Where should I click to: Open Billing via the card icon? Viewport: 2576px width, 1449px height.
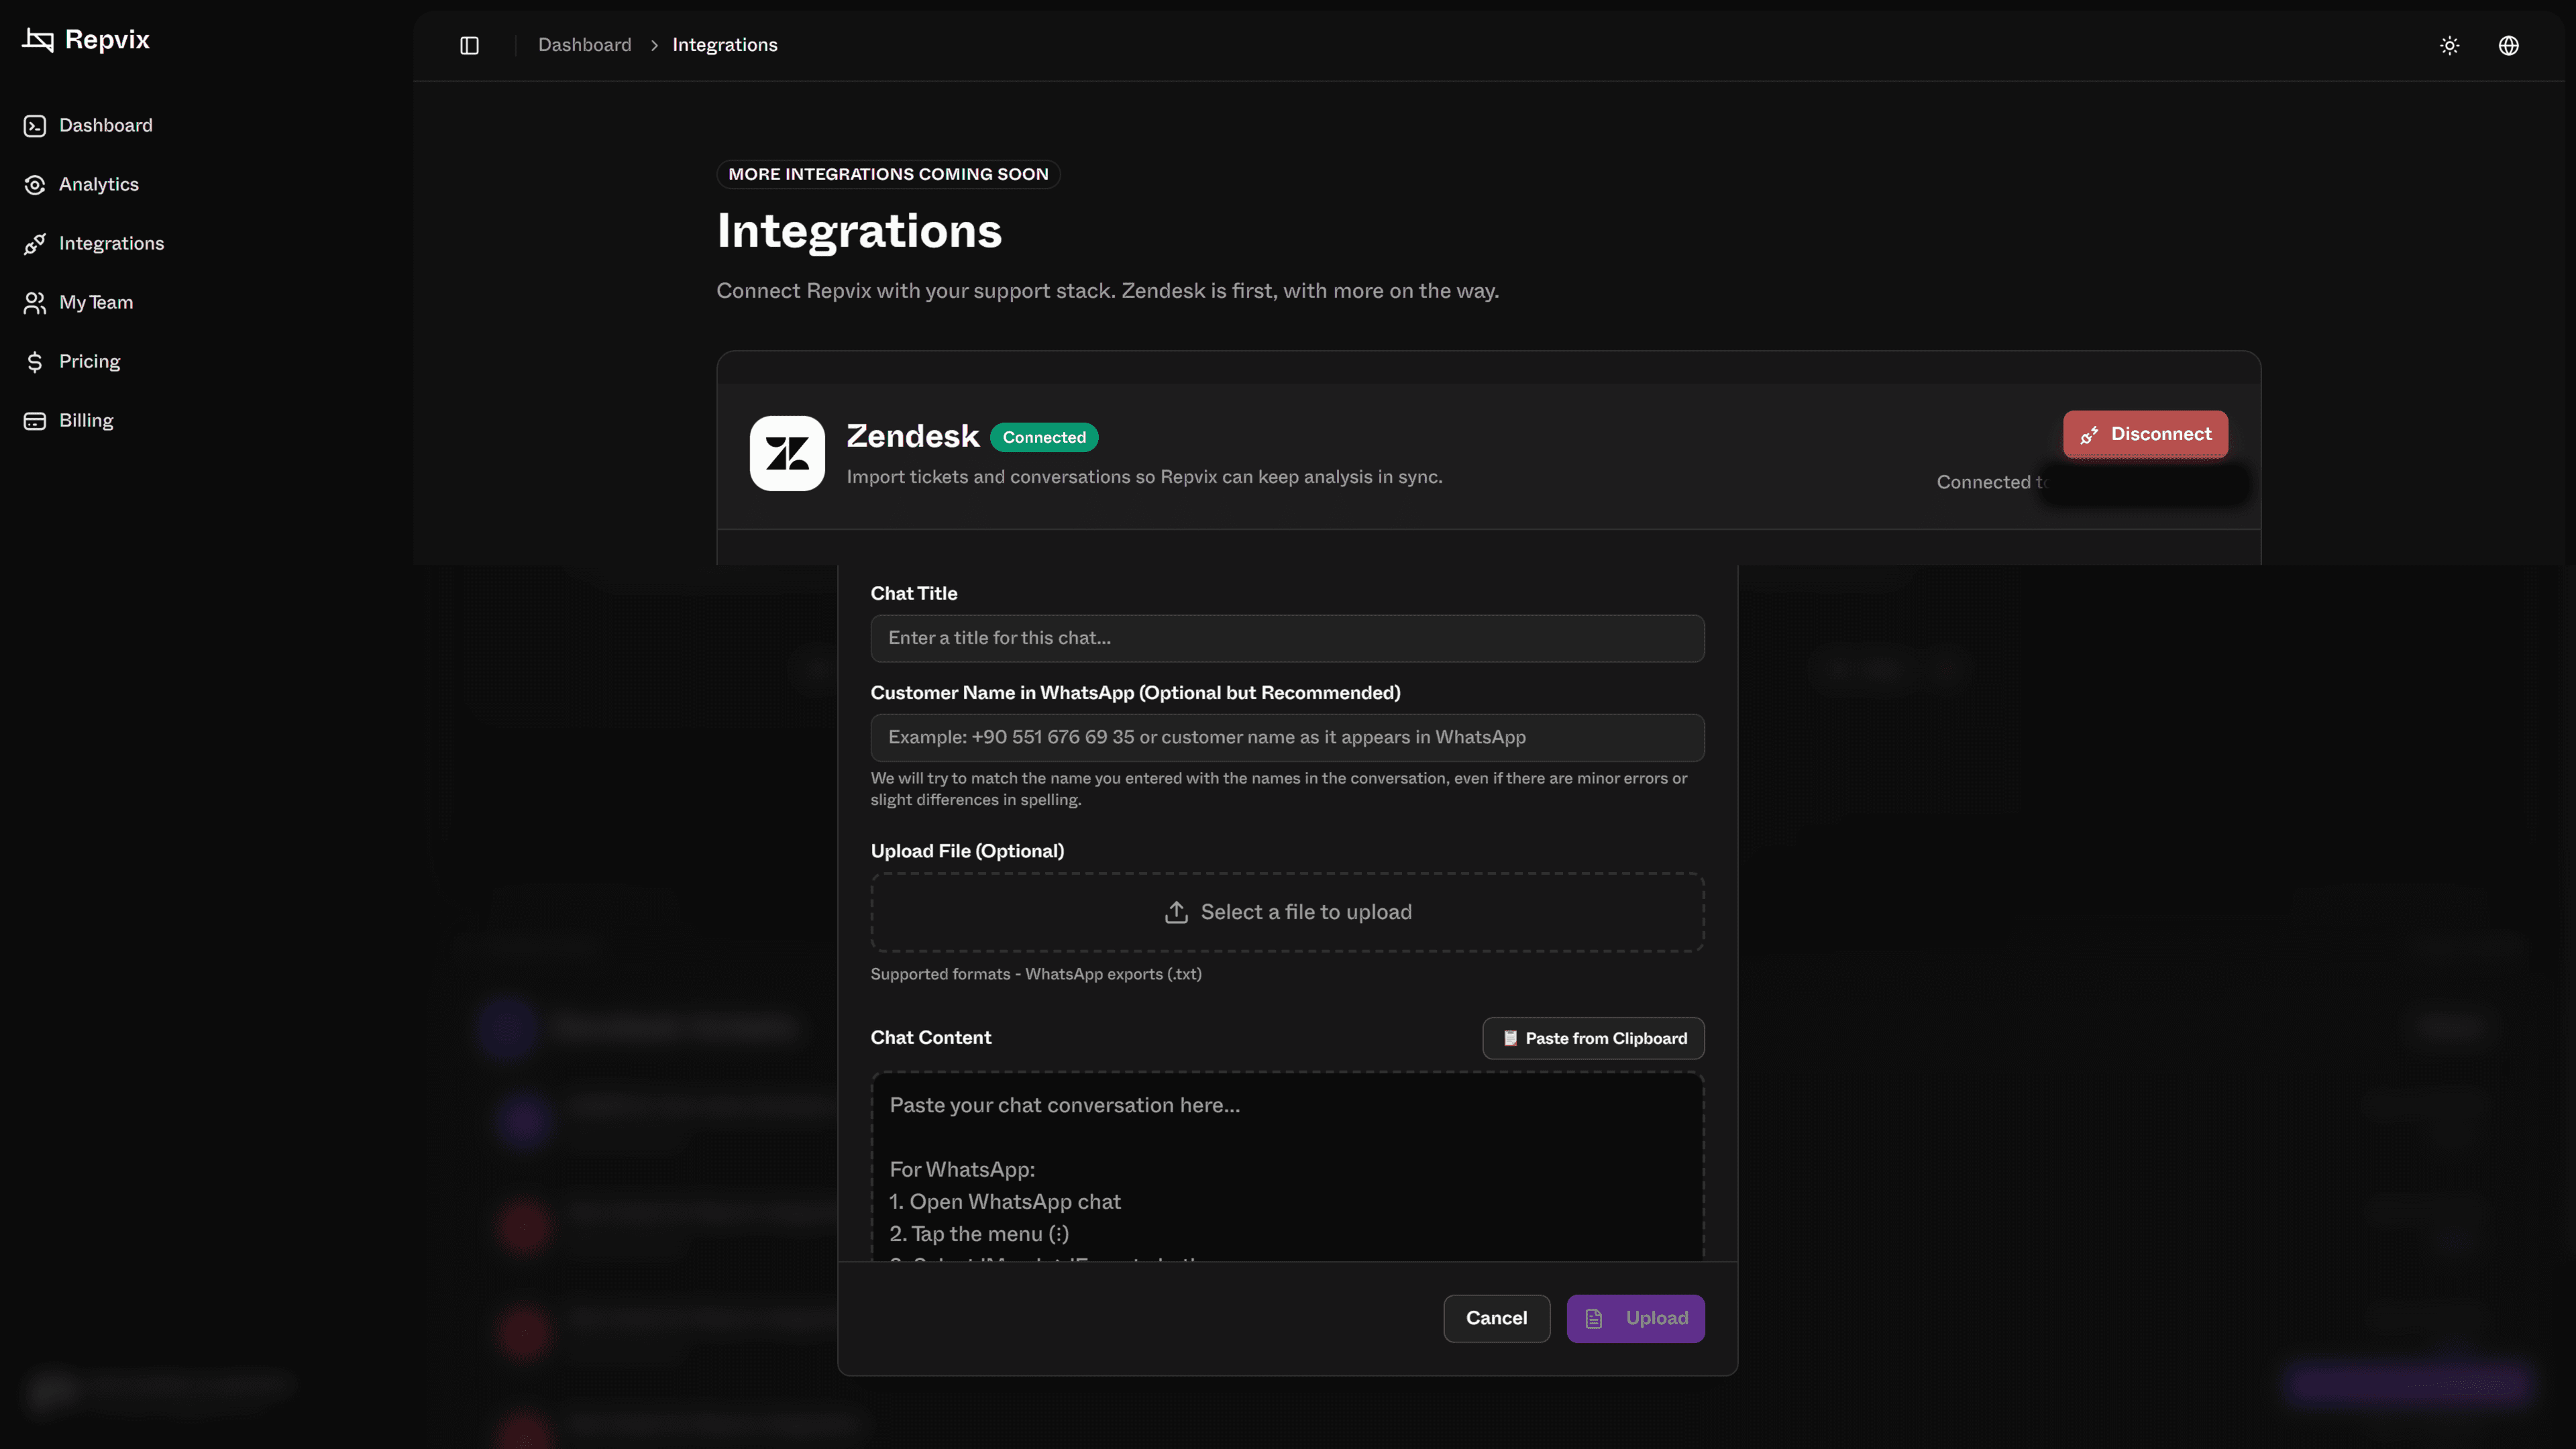pos(35,420)
